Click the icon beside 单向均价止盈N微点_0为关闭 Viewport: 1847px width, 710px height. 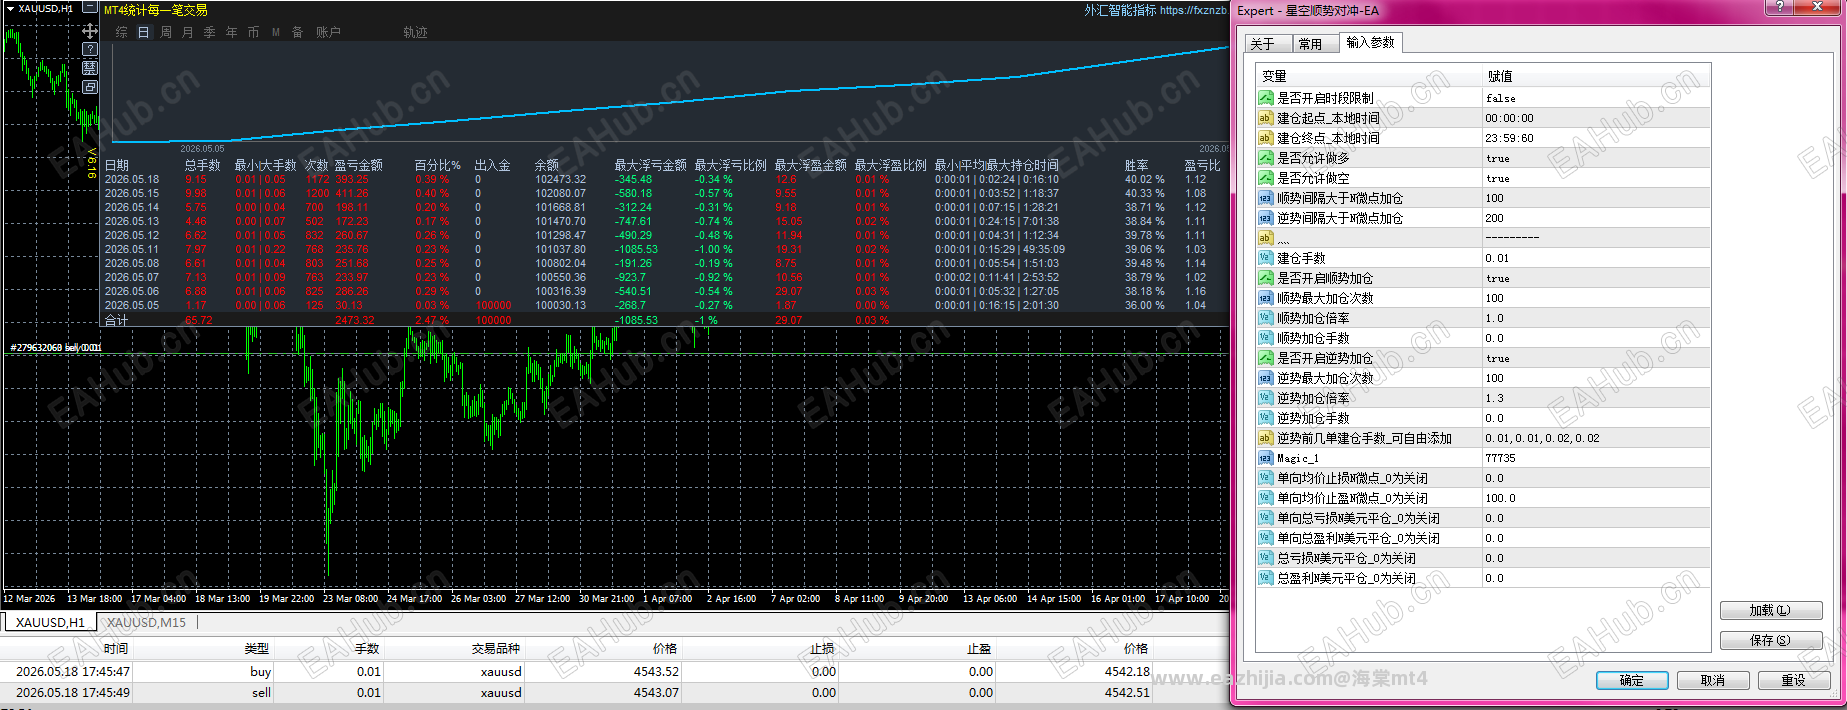[1266, 498]
